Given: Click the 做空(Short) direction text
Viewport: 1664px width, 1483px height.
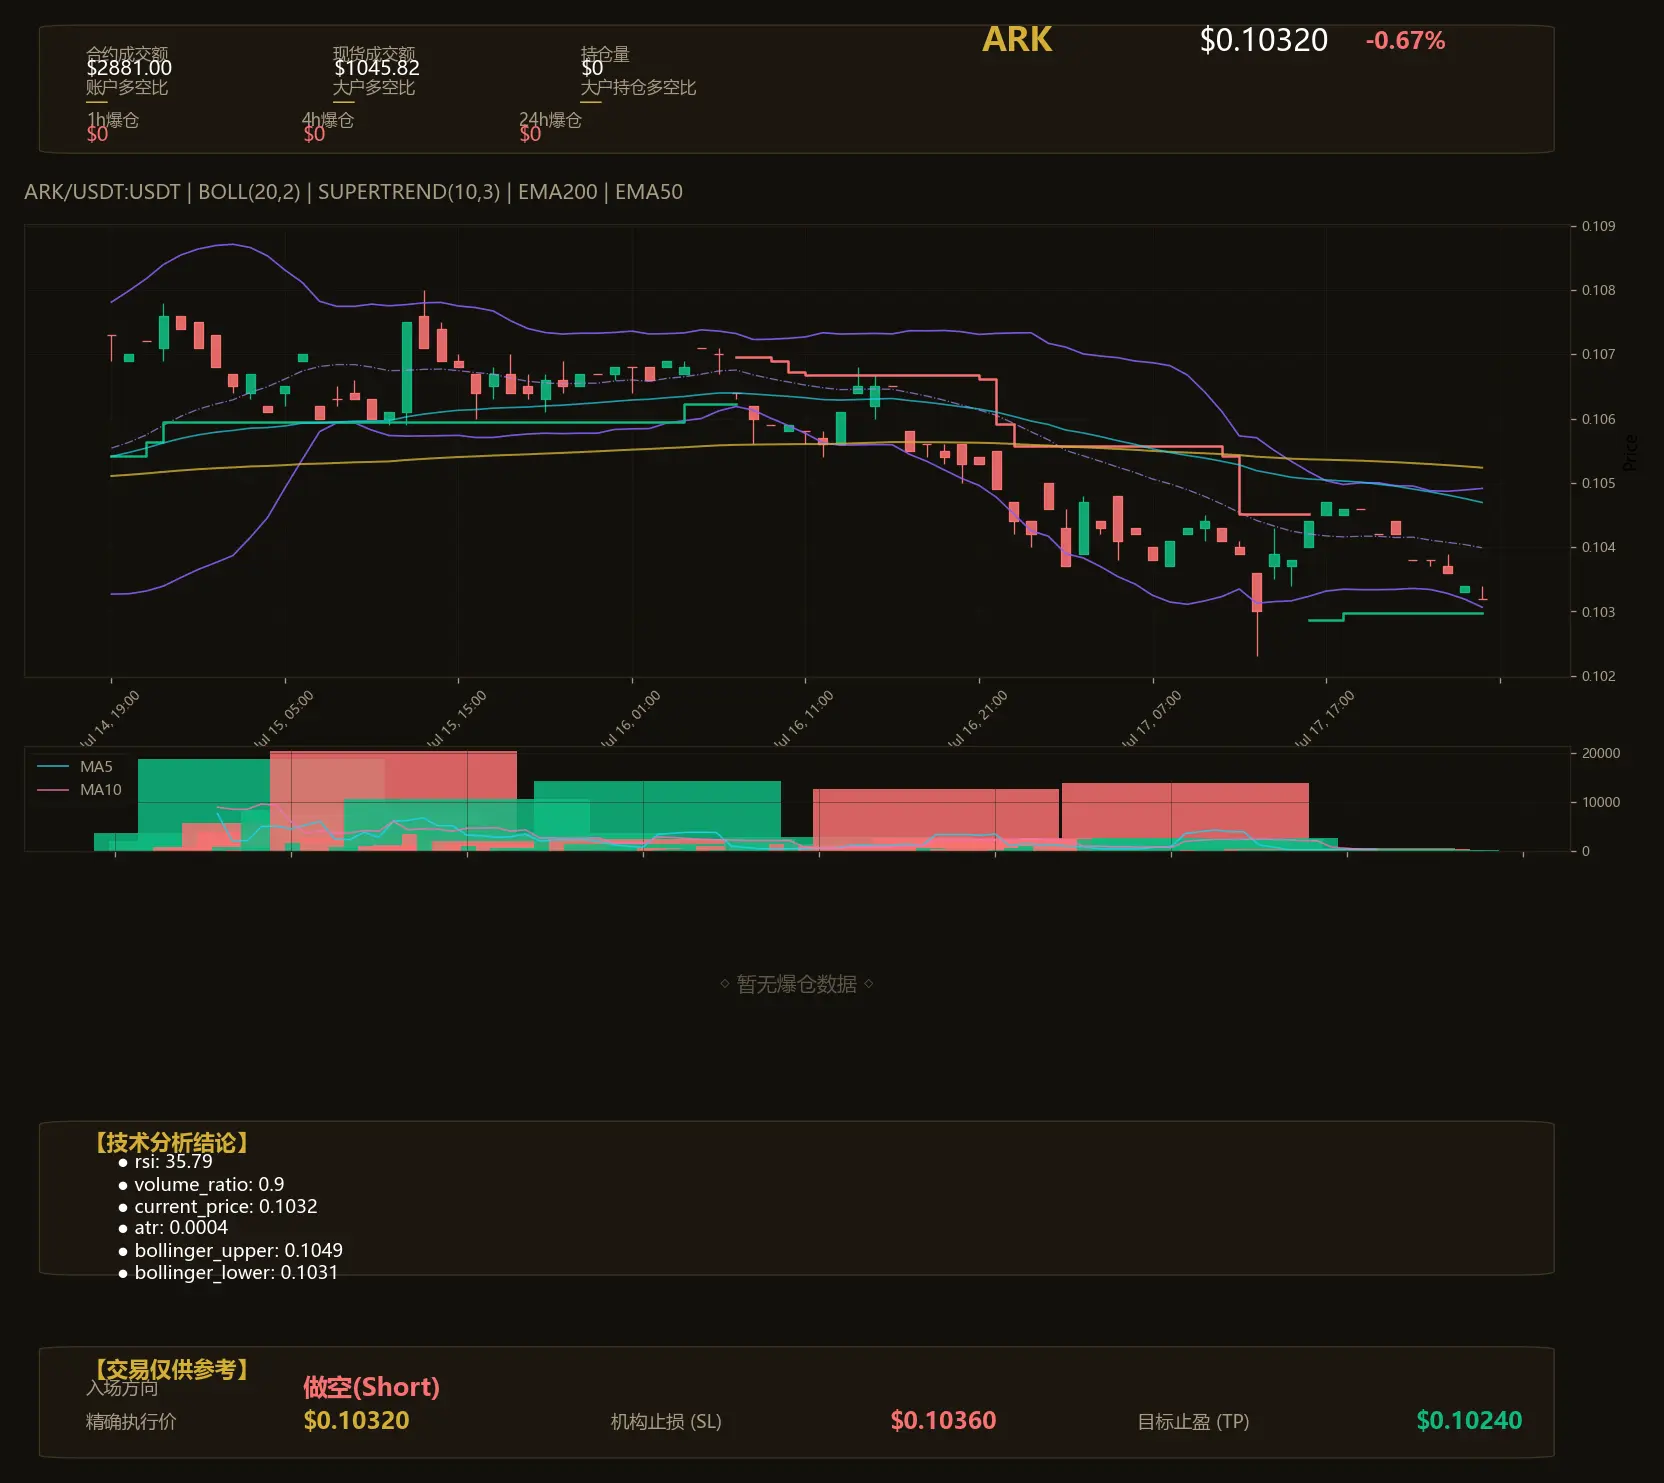Looking at the screenshot, I should coord(371,1387).
